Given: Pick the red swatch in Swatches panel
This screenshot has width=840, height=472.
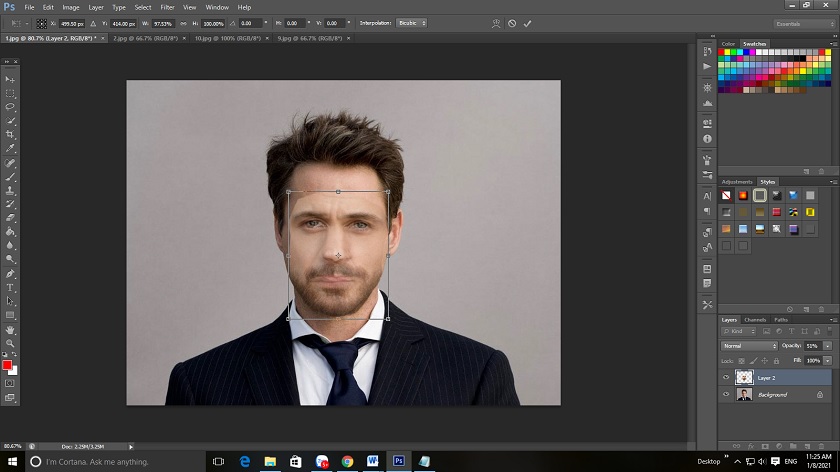Looking at the screenshot, I should coord(721,52).
